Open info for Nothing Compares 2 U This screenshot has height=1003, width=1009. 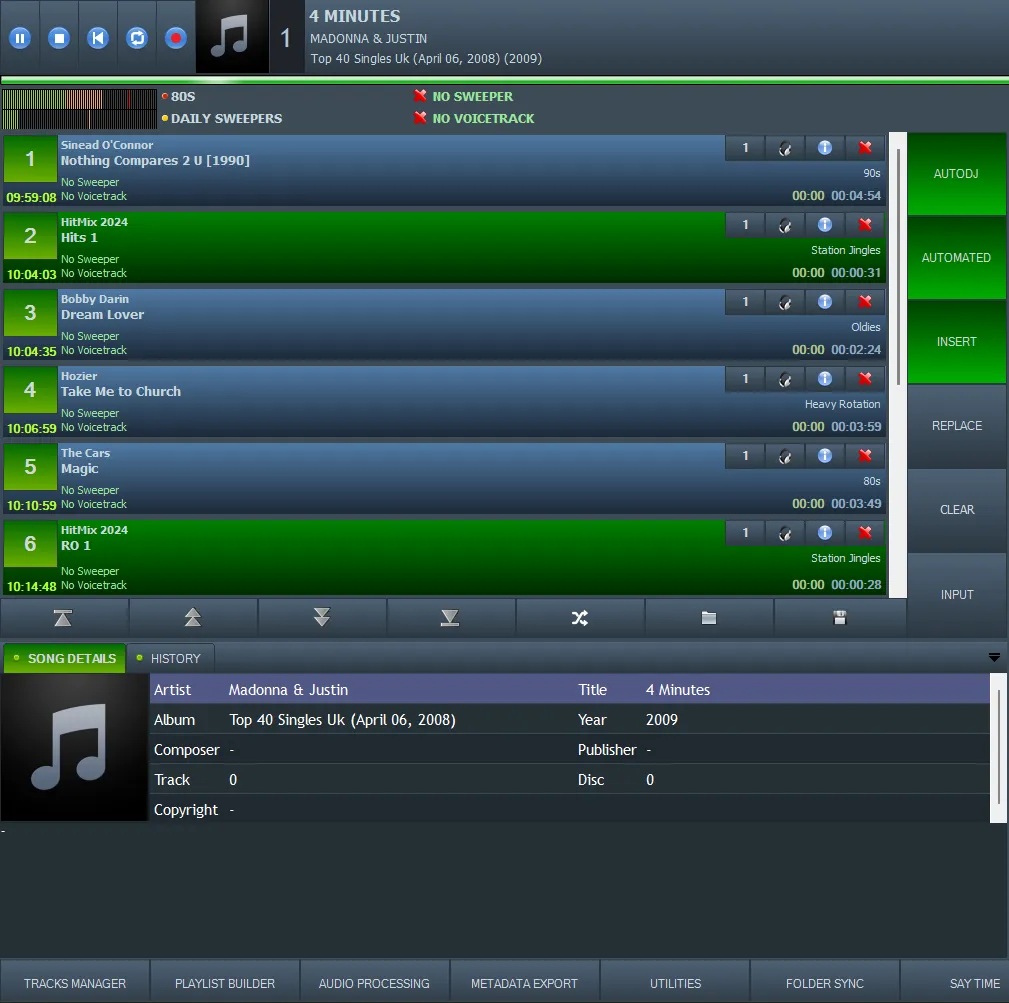(x=825, y=149)
